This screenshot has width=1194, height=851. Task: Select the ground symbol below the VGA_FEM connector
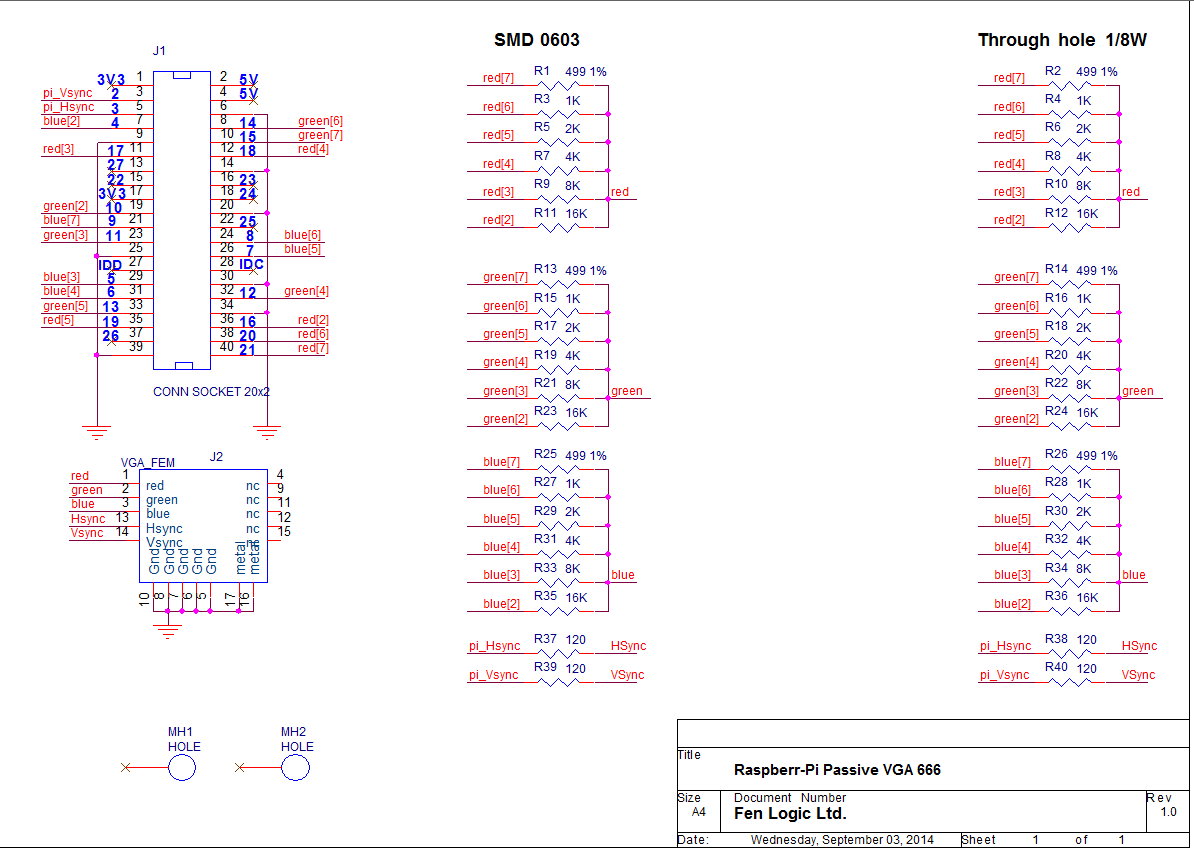168,630
